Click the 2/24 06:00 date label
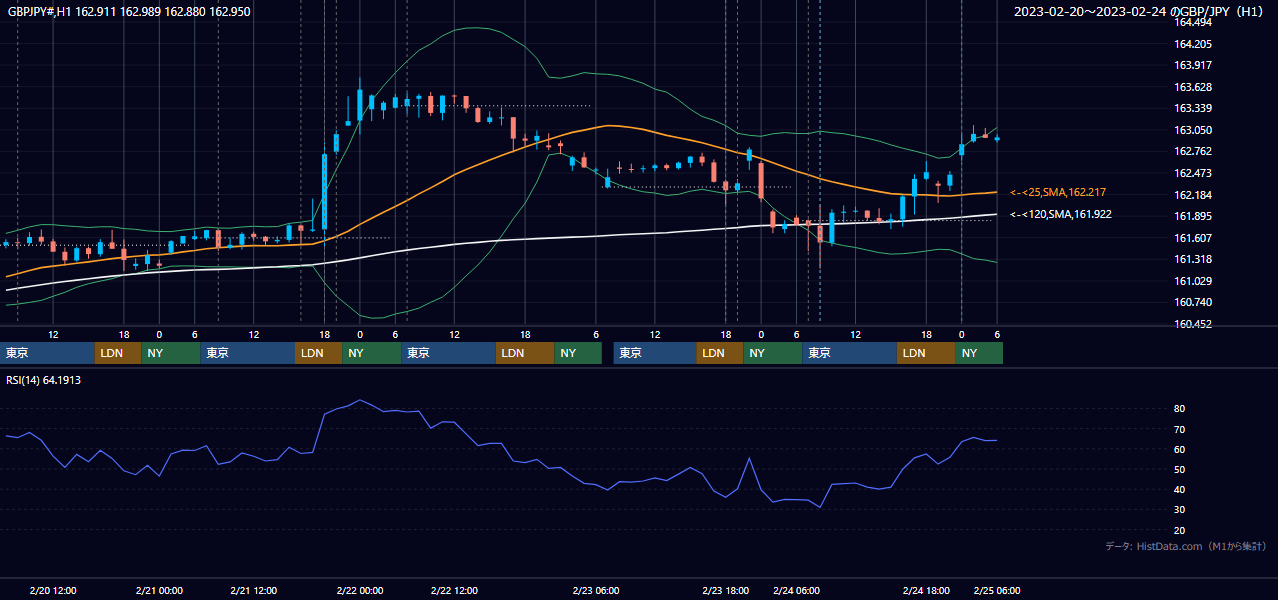The height and width of the screenshot is (600, 1278). (x=797, y=590)
